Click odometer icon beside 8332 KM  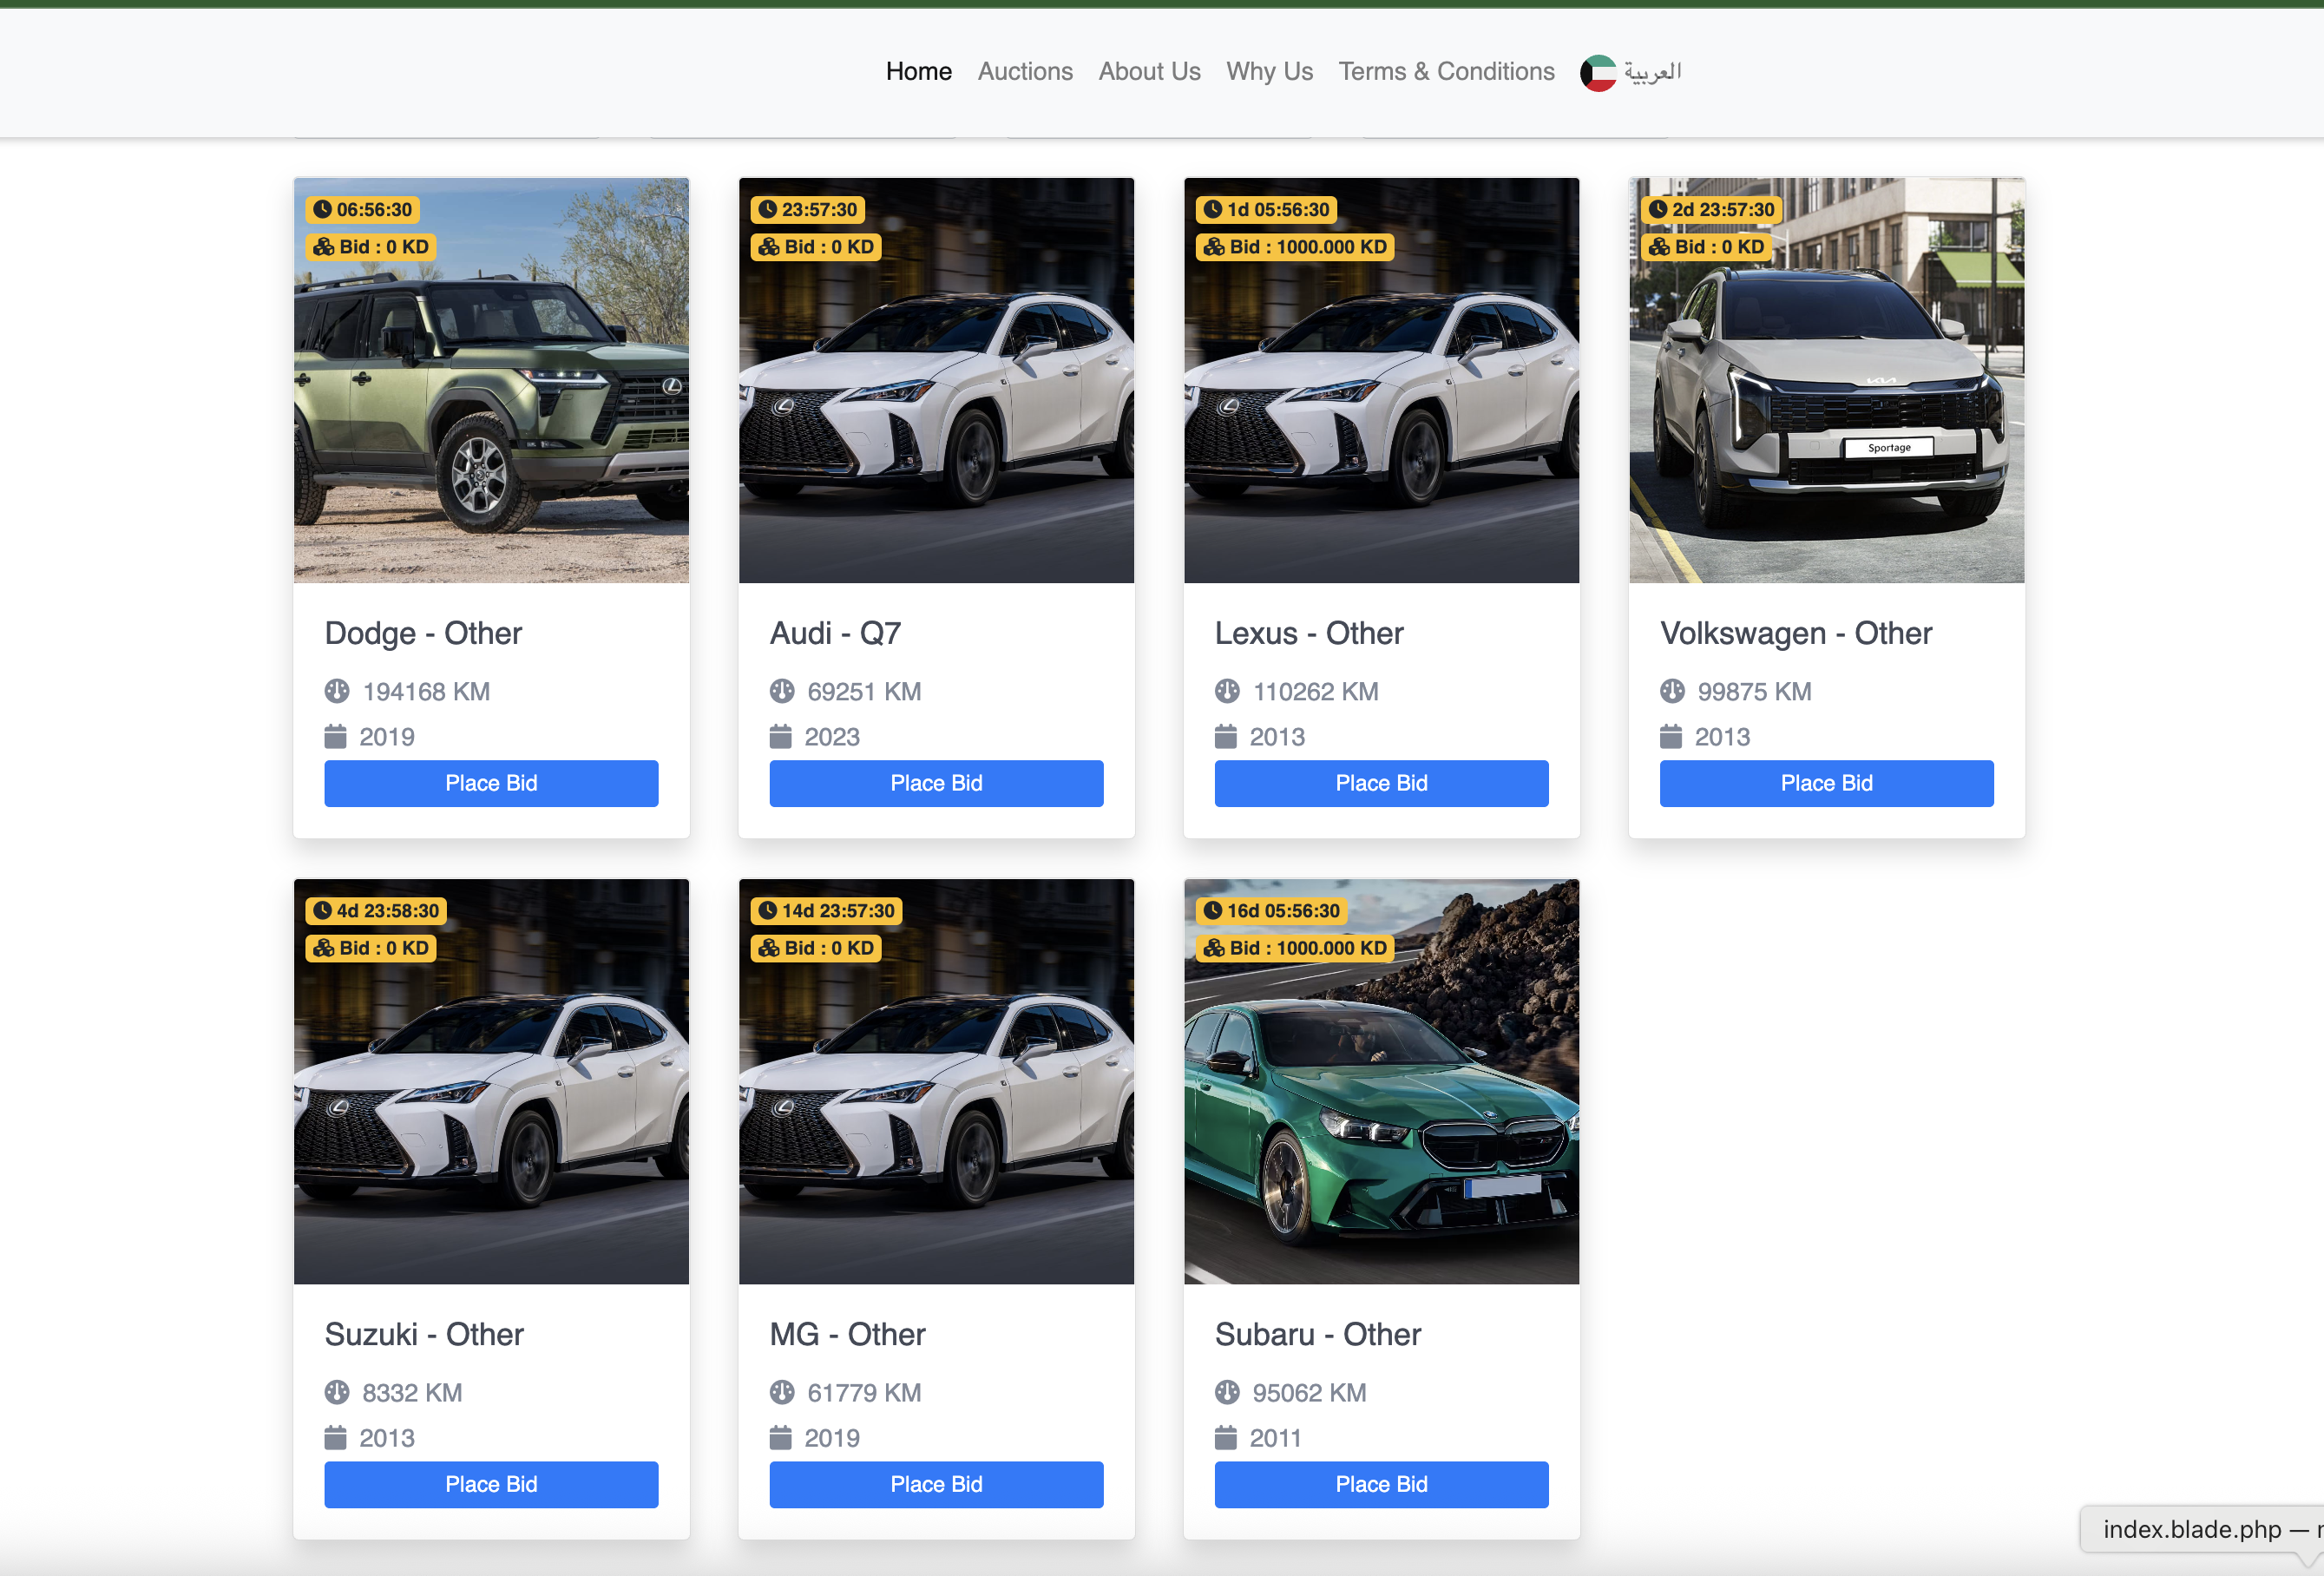click(337, 1392)
